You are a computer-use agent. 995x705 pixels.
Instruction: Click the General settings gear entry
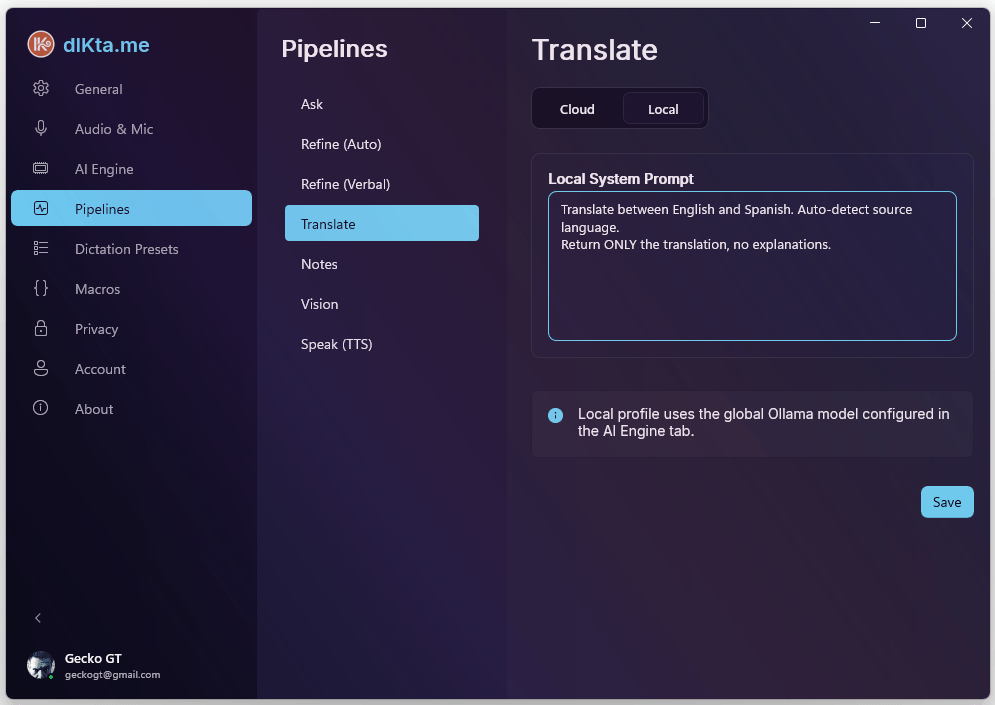98,88
